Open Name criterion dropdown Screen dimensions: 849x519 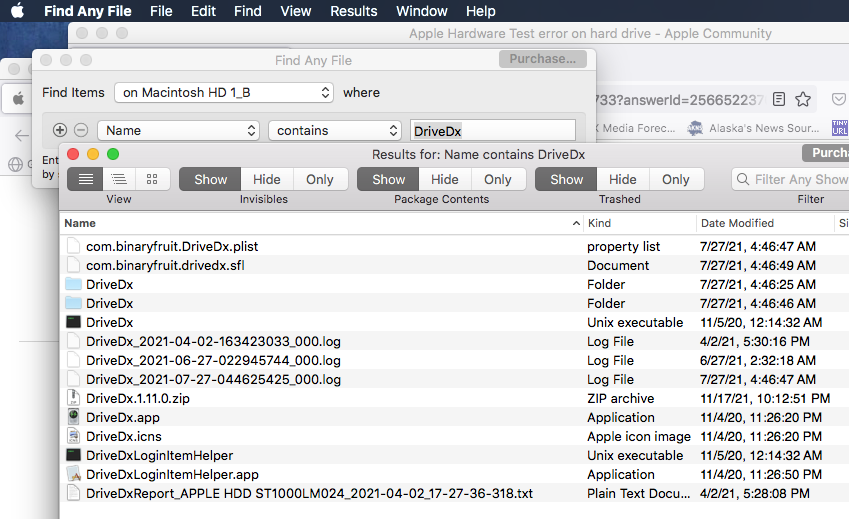tap(178, 130)
